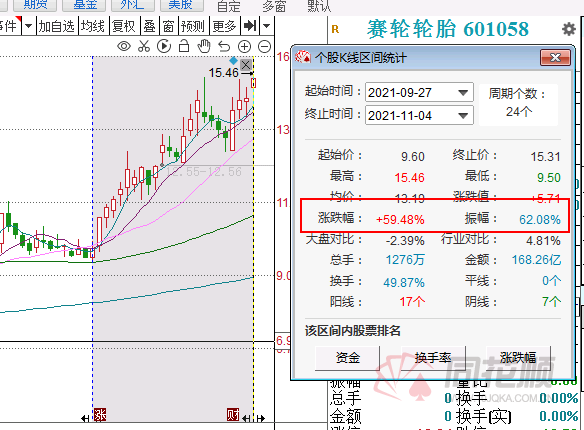The width and height of the screenshot is (584, 430).
Task: Click 换手 value 49.87%
Action: coord(404,283)
